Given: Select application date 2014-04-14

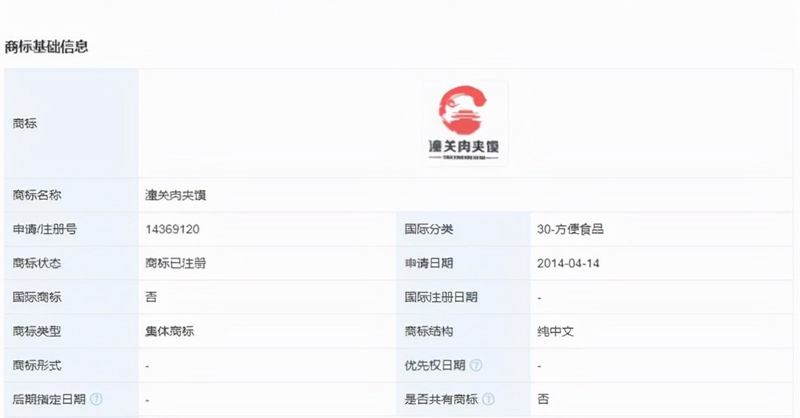Looking at the screenshot, I should tap(568, 263).
